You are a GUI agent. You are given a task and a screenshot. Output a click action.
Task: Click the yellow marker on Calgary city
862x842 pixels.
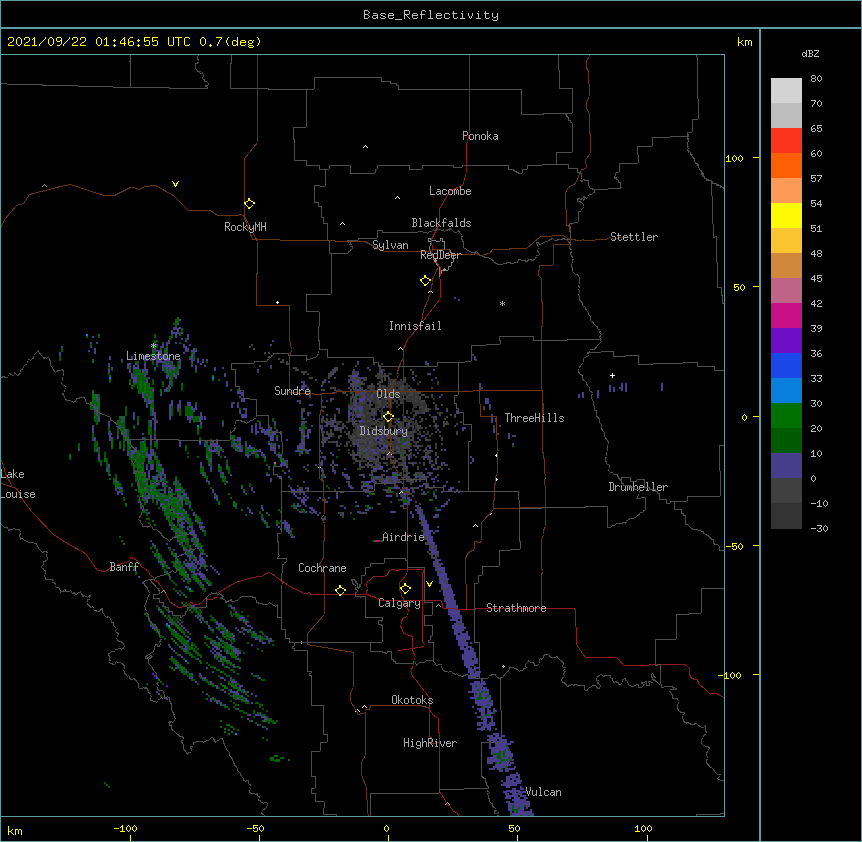405,589
